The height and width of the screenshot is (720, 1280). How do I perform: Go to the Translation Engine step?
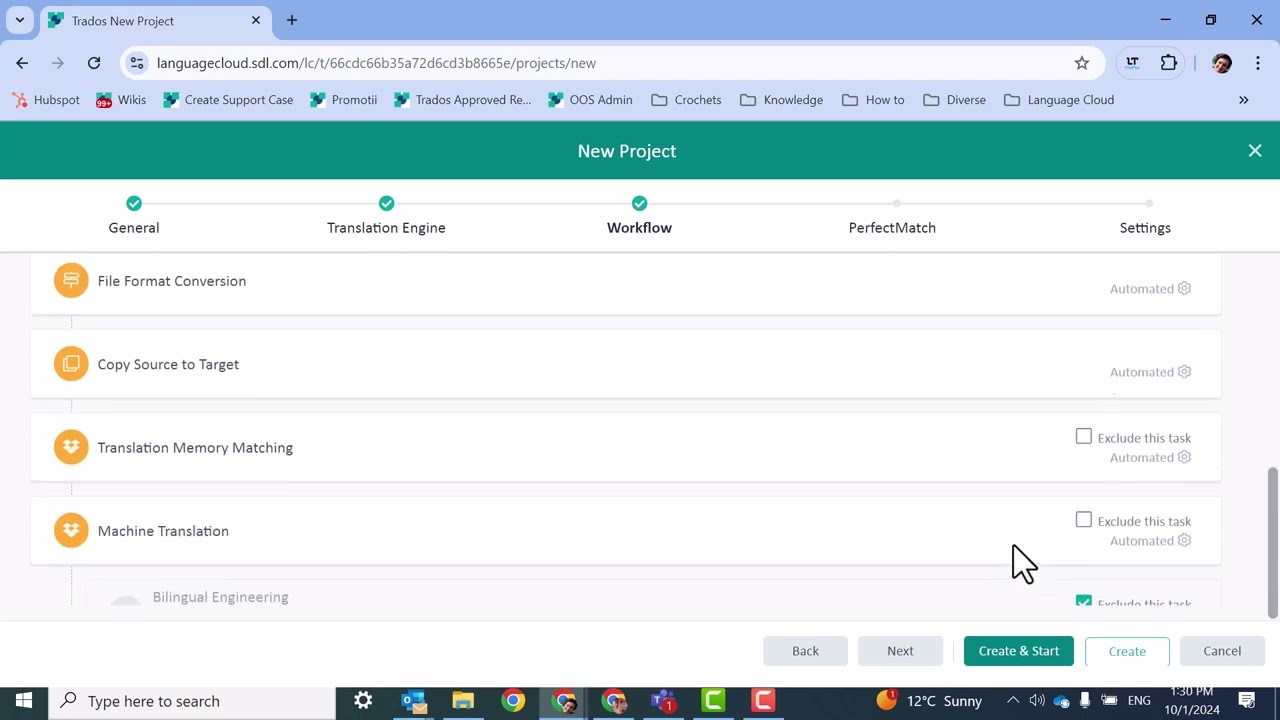tap(386, 216)
